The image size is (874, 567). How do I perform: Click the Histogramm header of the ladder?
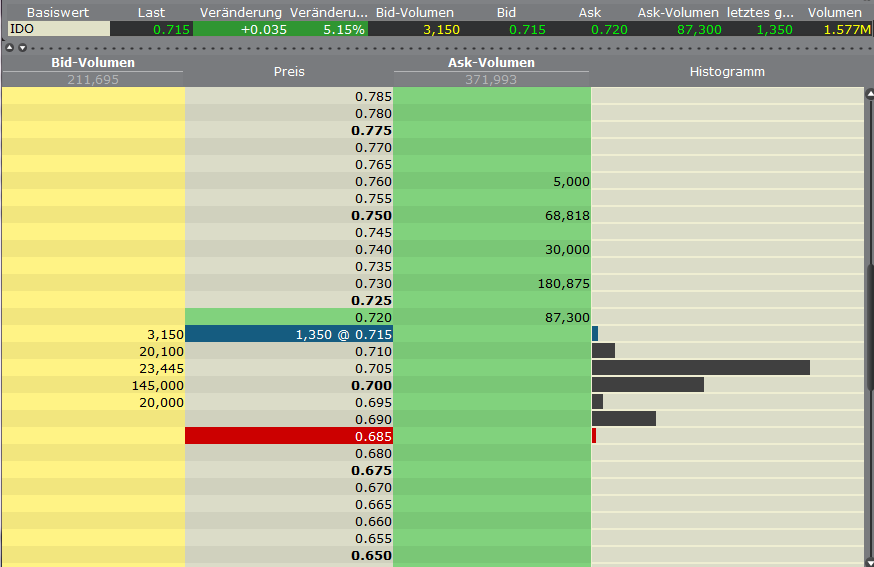(x=727, y=71)
